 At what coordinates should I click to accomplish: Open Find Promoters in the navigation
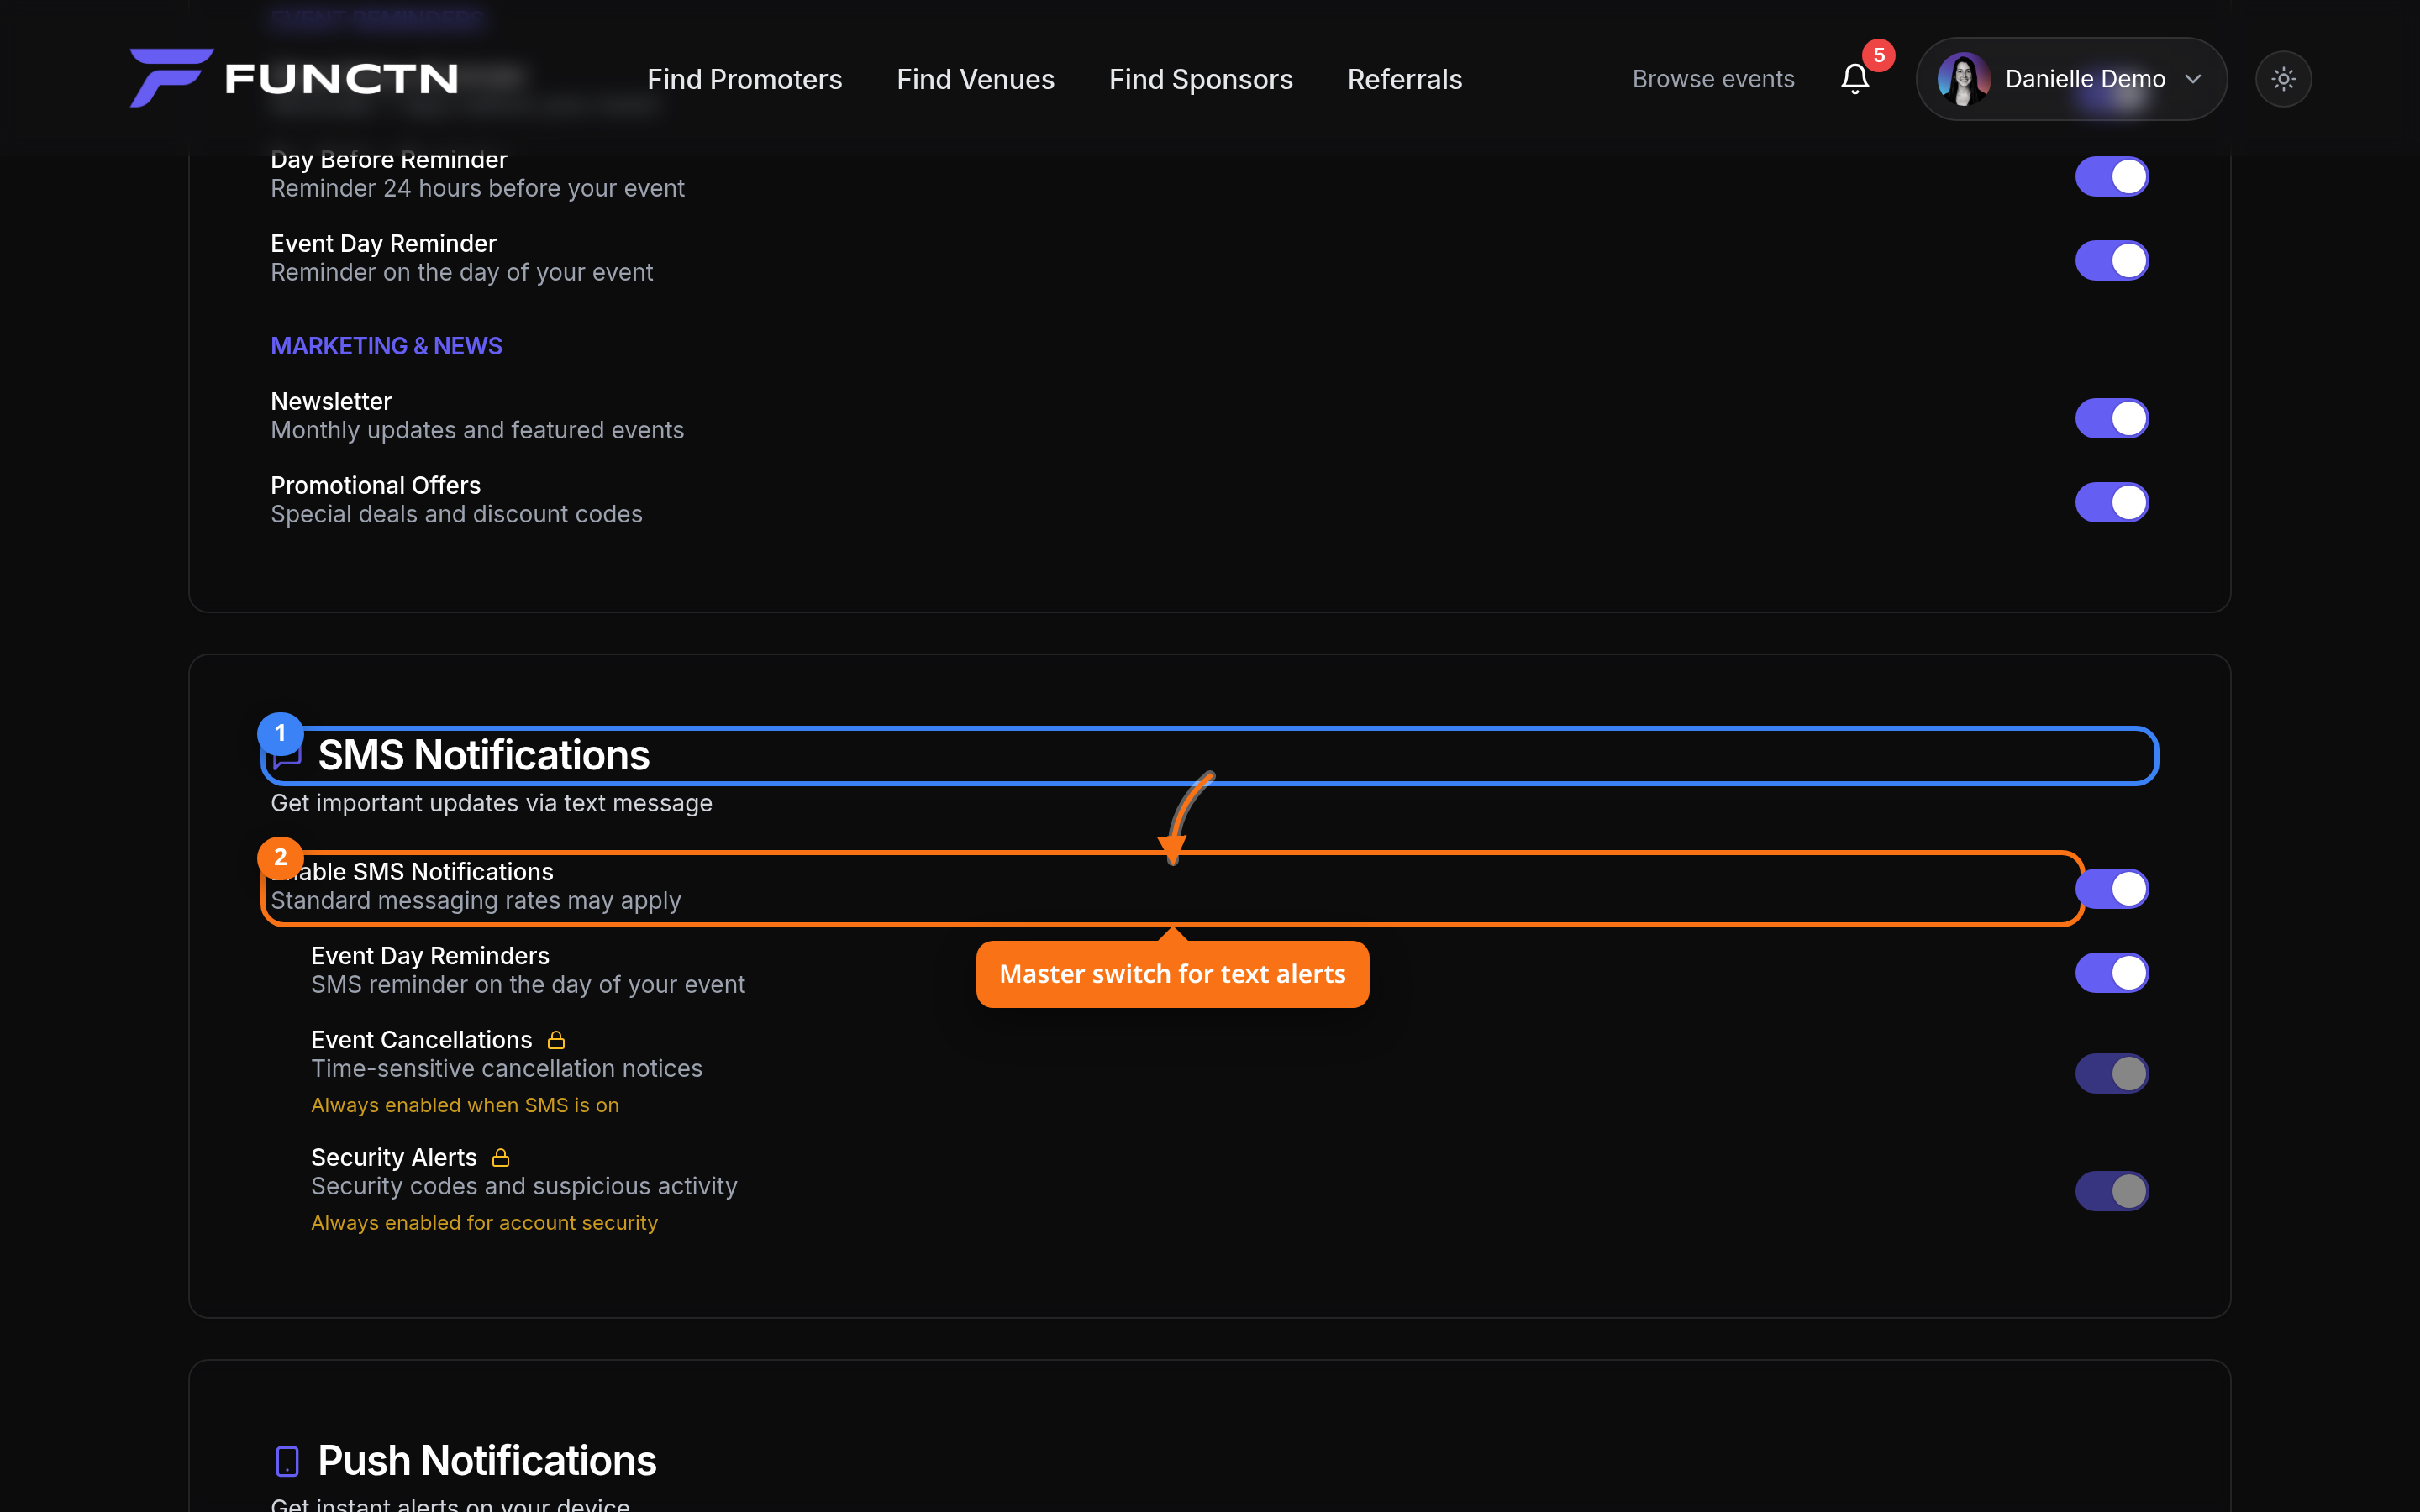(744, 79)
